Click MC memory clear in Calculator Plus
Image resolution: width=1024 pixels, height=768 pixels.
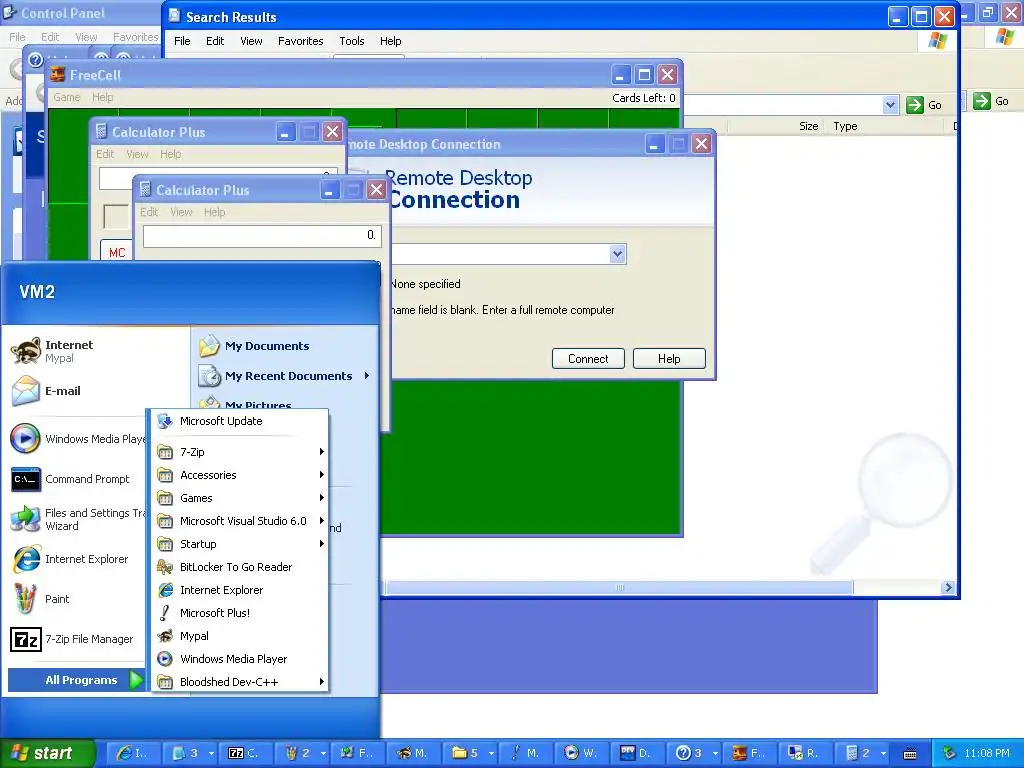117,252
